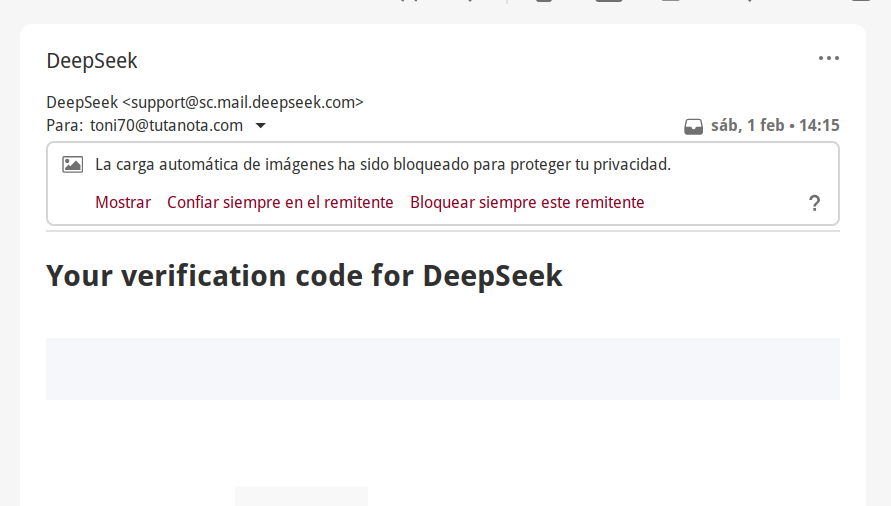Click the inbox folder icon beside the date

click(x=693, y=126)
